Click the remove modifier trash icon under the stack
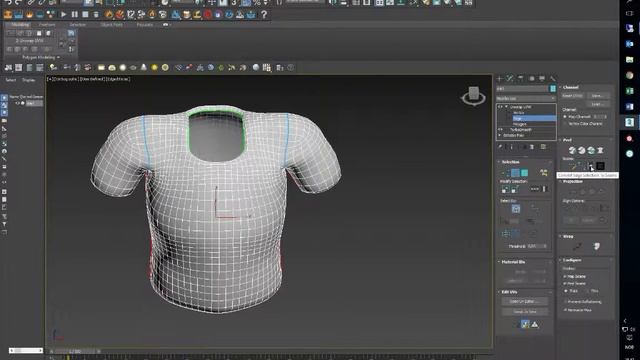 point(532,147)
